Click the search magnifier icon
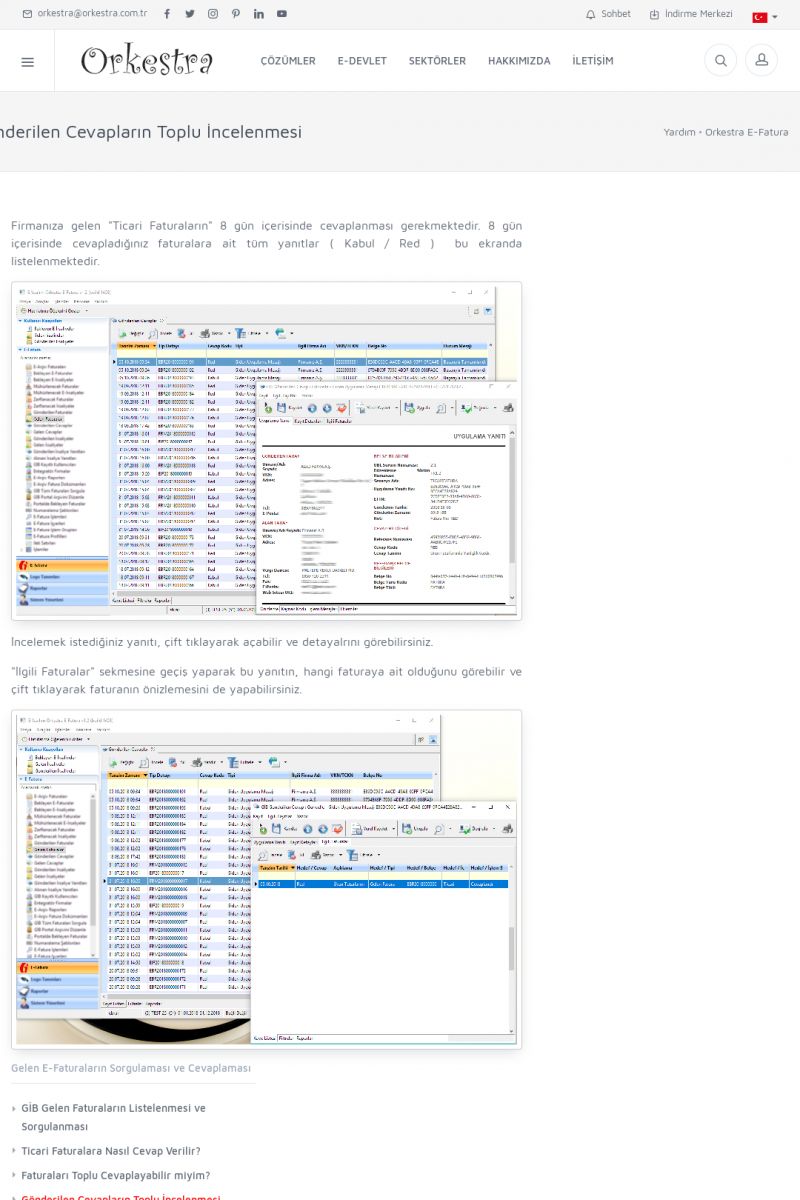 (x=720, y=61)
